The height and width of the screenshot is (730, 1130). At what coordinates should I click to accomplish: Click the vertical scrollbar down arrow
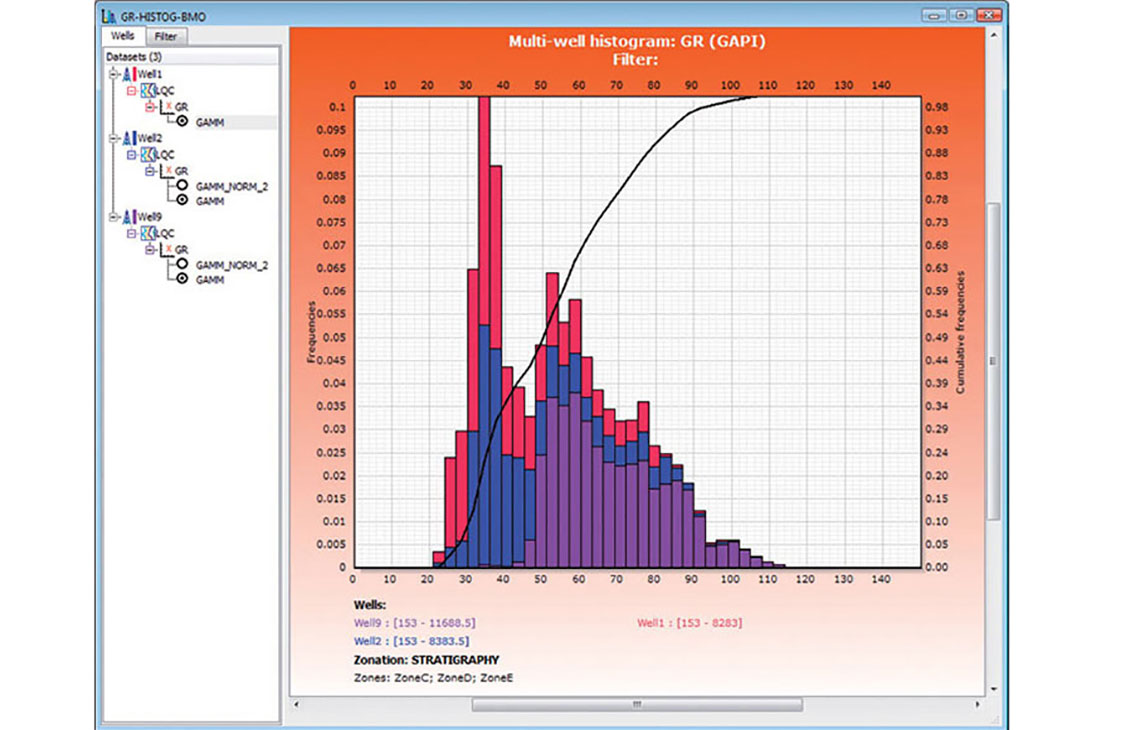pos(994,689)
